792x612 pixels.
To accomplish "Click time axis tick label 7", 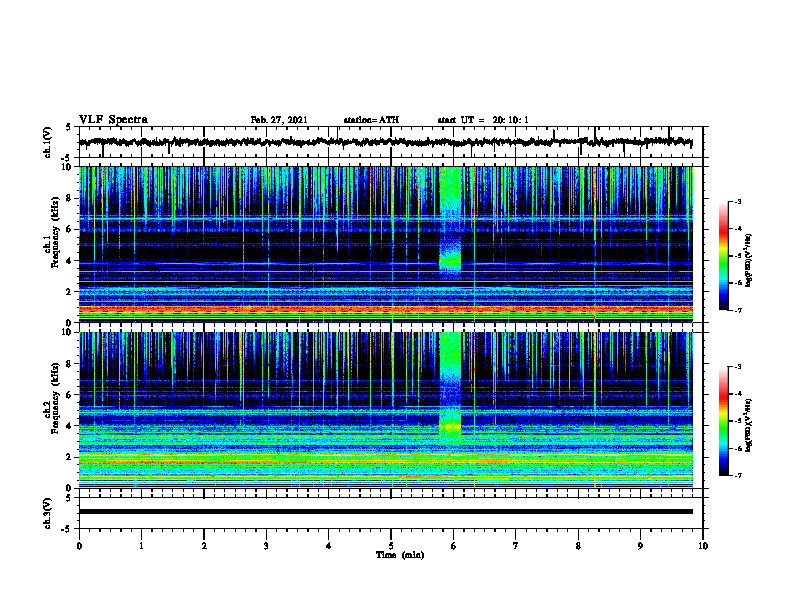I will pyautogui.click(x=516, y=546).
